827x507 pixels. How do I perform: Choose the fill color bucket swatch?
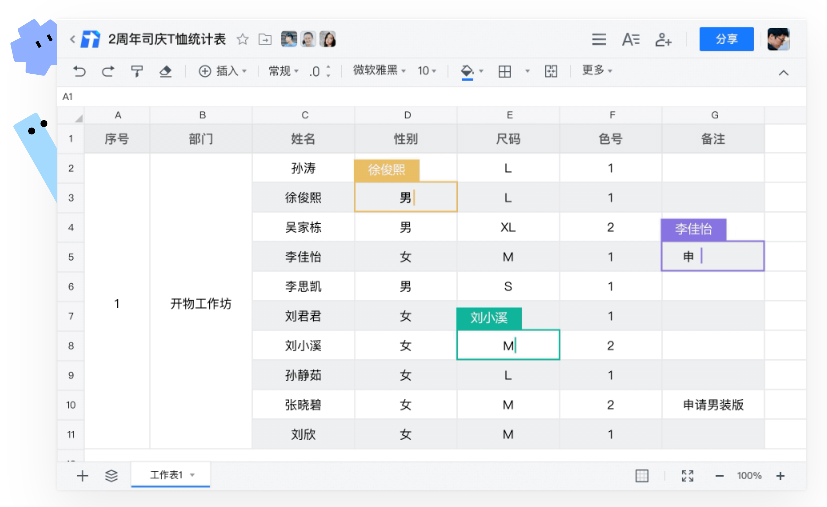[466, 71]
